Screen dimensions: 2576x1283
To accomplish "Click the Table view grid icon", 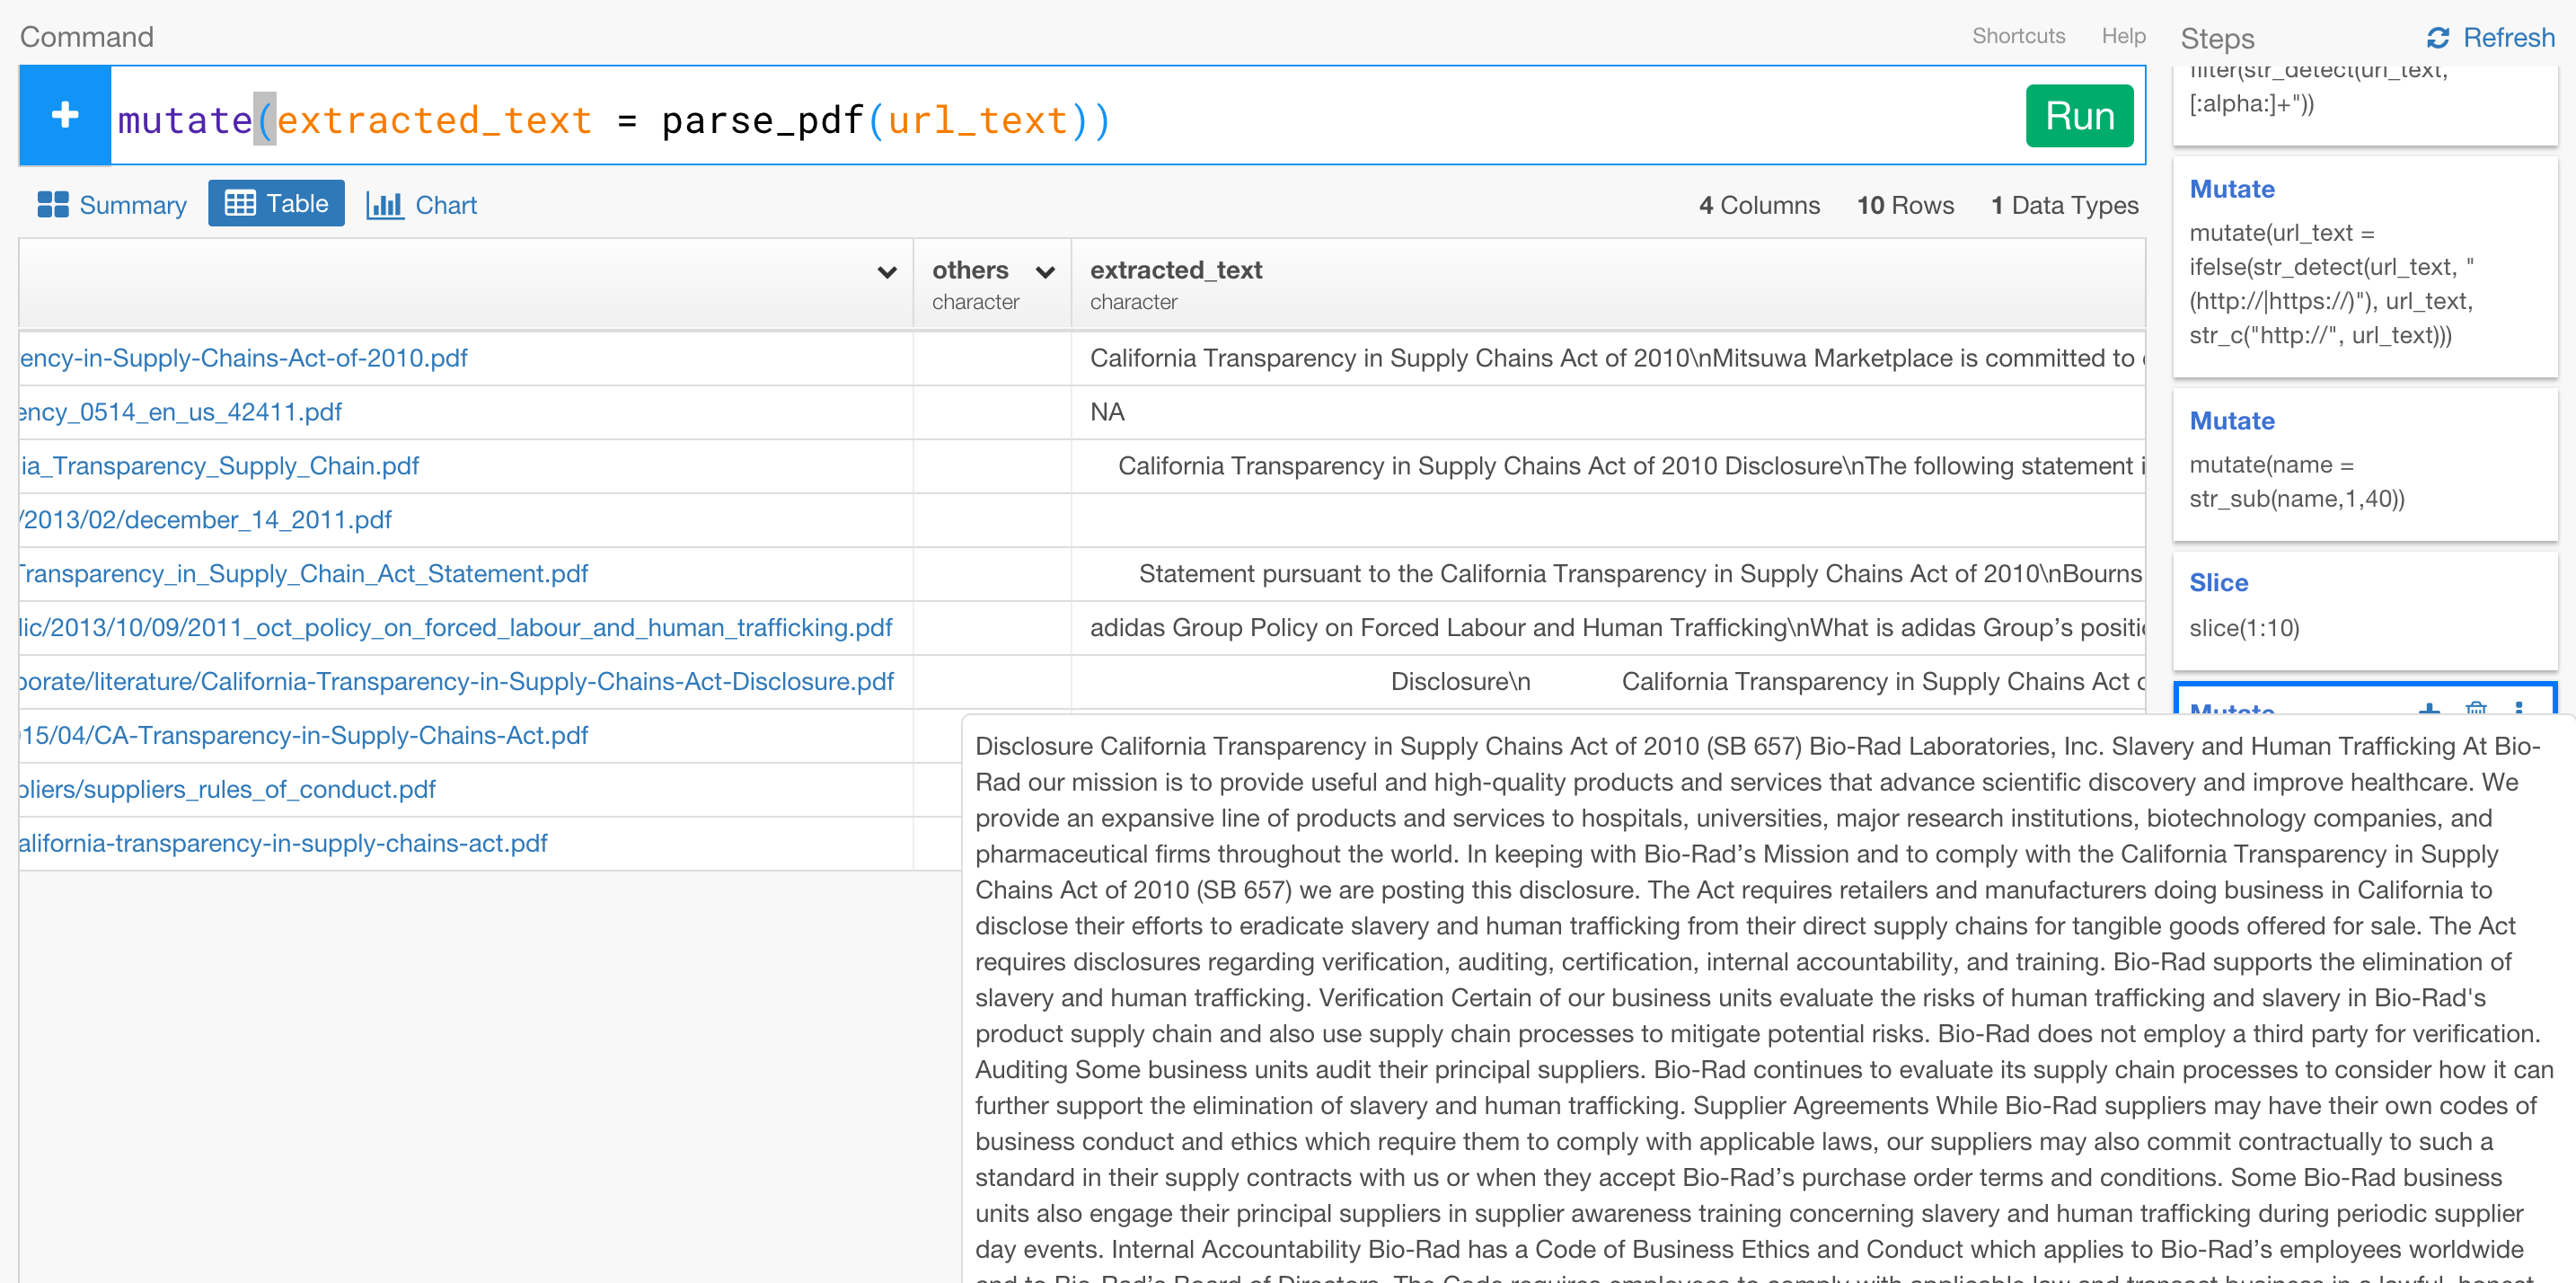I will (x=240, y=203).
